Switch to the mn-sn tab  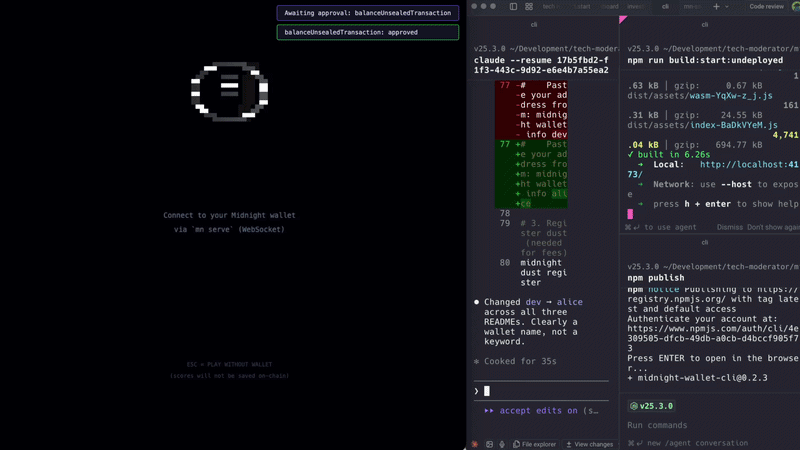click(692, 7)
